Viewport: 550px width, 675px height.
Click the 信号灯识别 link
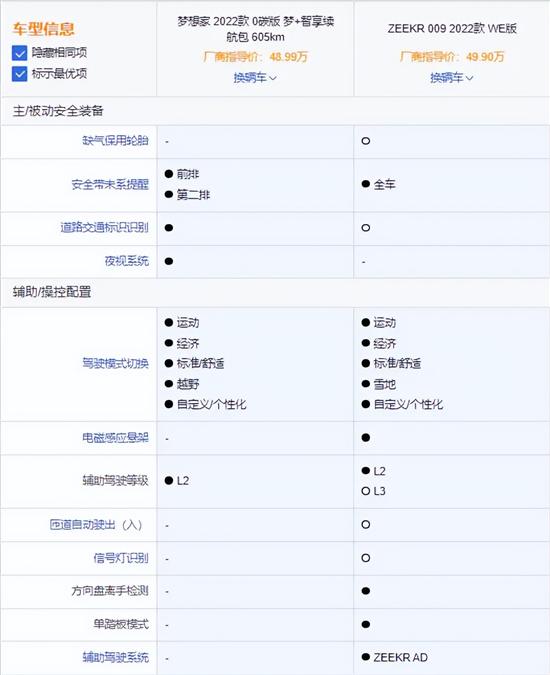[x=121, y=558]
